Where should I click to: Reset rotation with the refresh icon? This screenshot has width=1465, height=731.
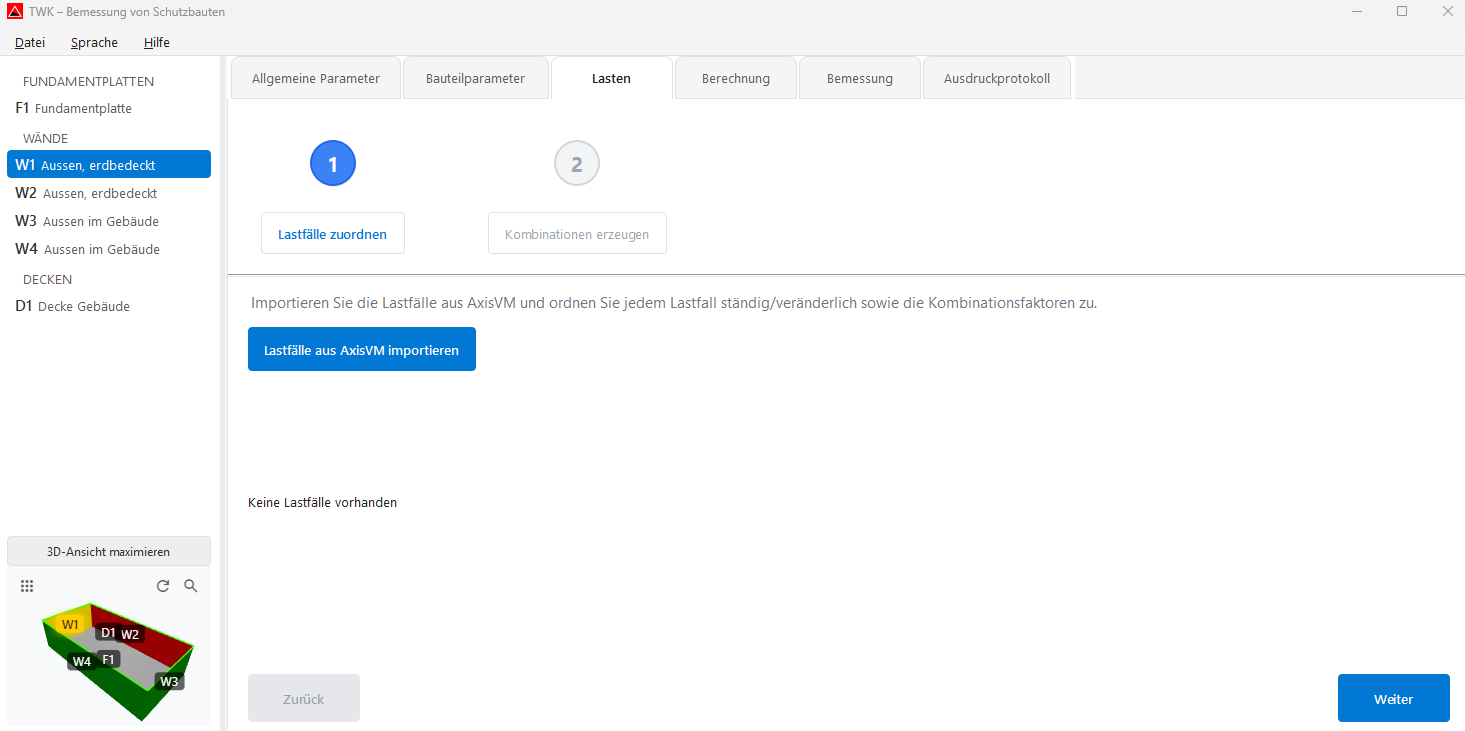click(x=163, y=586)
